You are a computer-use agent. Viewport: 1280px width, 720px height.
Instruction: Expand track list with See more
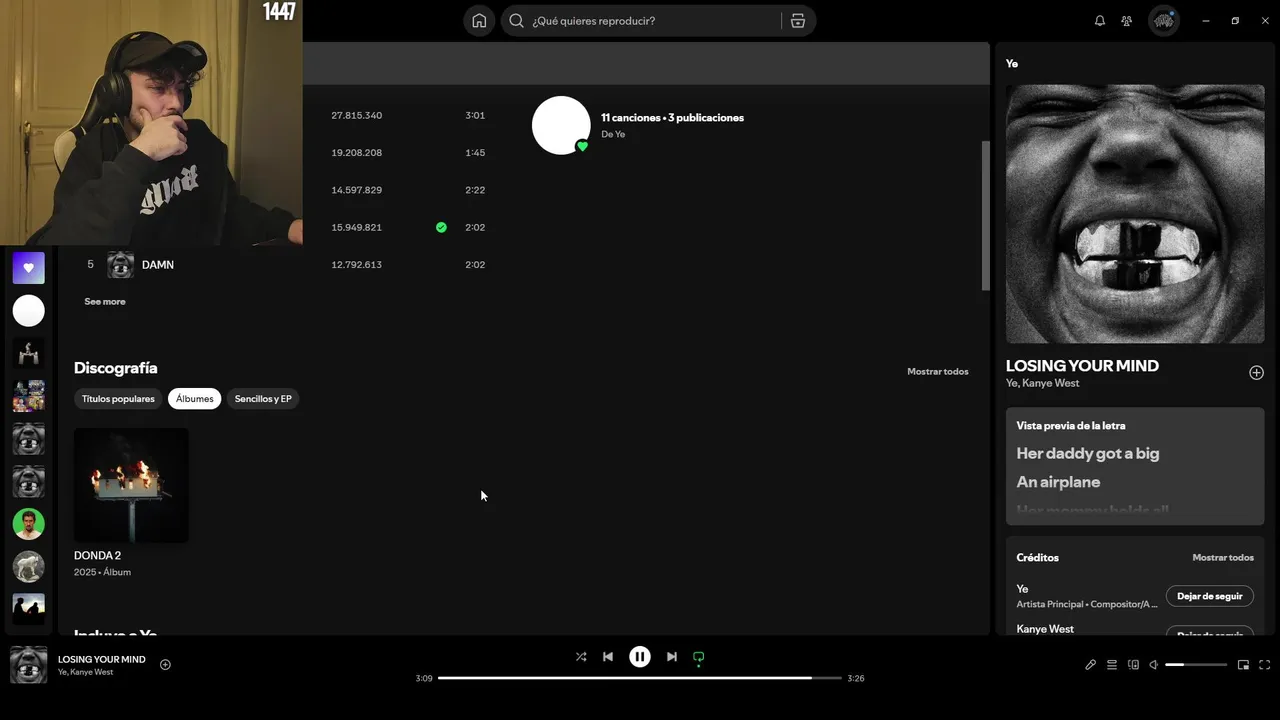(105, 302)
